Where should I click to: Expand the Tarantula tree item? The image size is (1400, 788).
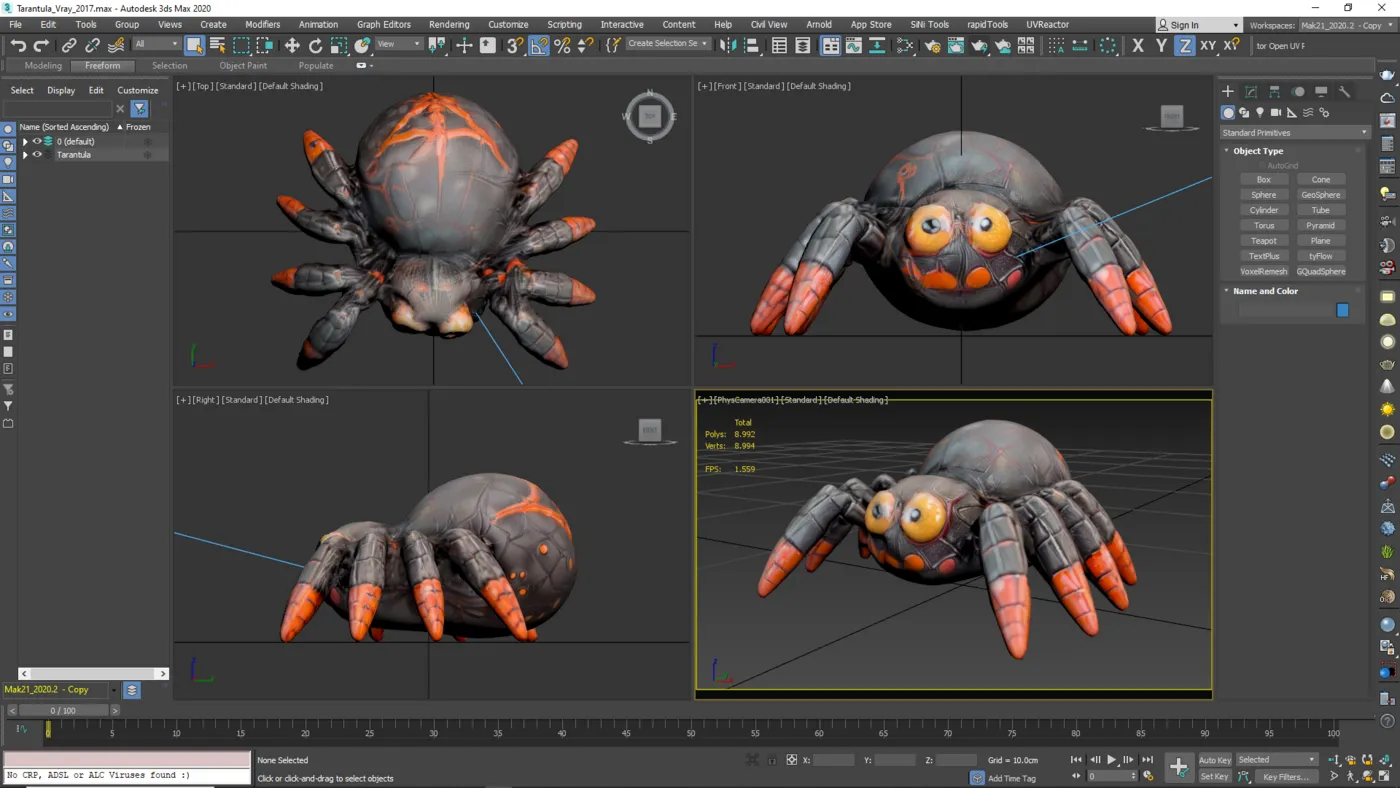25,155
